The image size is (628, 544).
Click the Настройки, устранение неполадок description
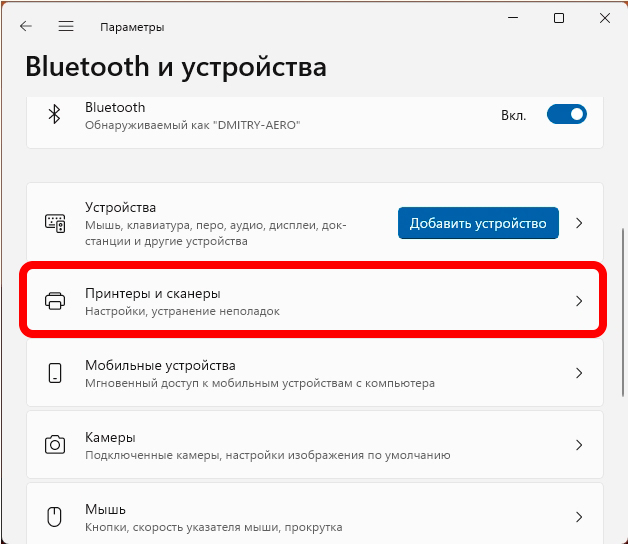tap(183, 311)
